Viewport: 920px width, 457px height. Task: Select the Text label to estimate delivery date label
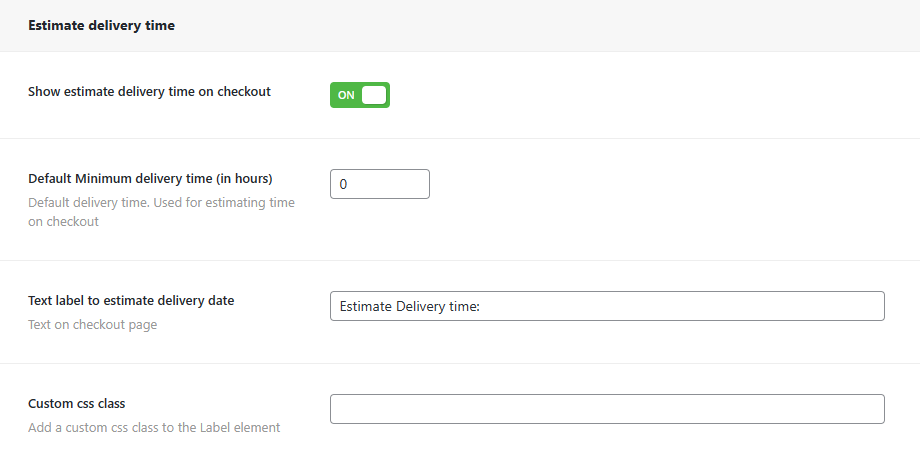click(131, 300)
